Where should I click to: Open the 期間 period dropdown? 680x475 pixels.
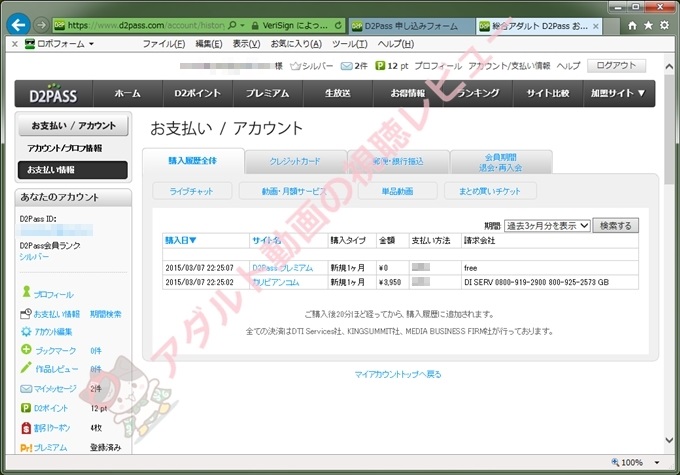click(x=547, y=226)
